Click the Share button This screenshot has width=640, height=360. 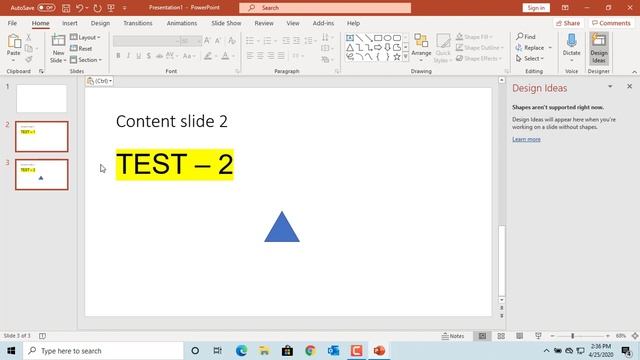point(568,23)
